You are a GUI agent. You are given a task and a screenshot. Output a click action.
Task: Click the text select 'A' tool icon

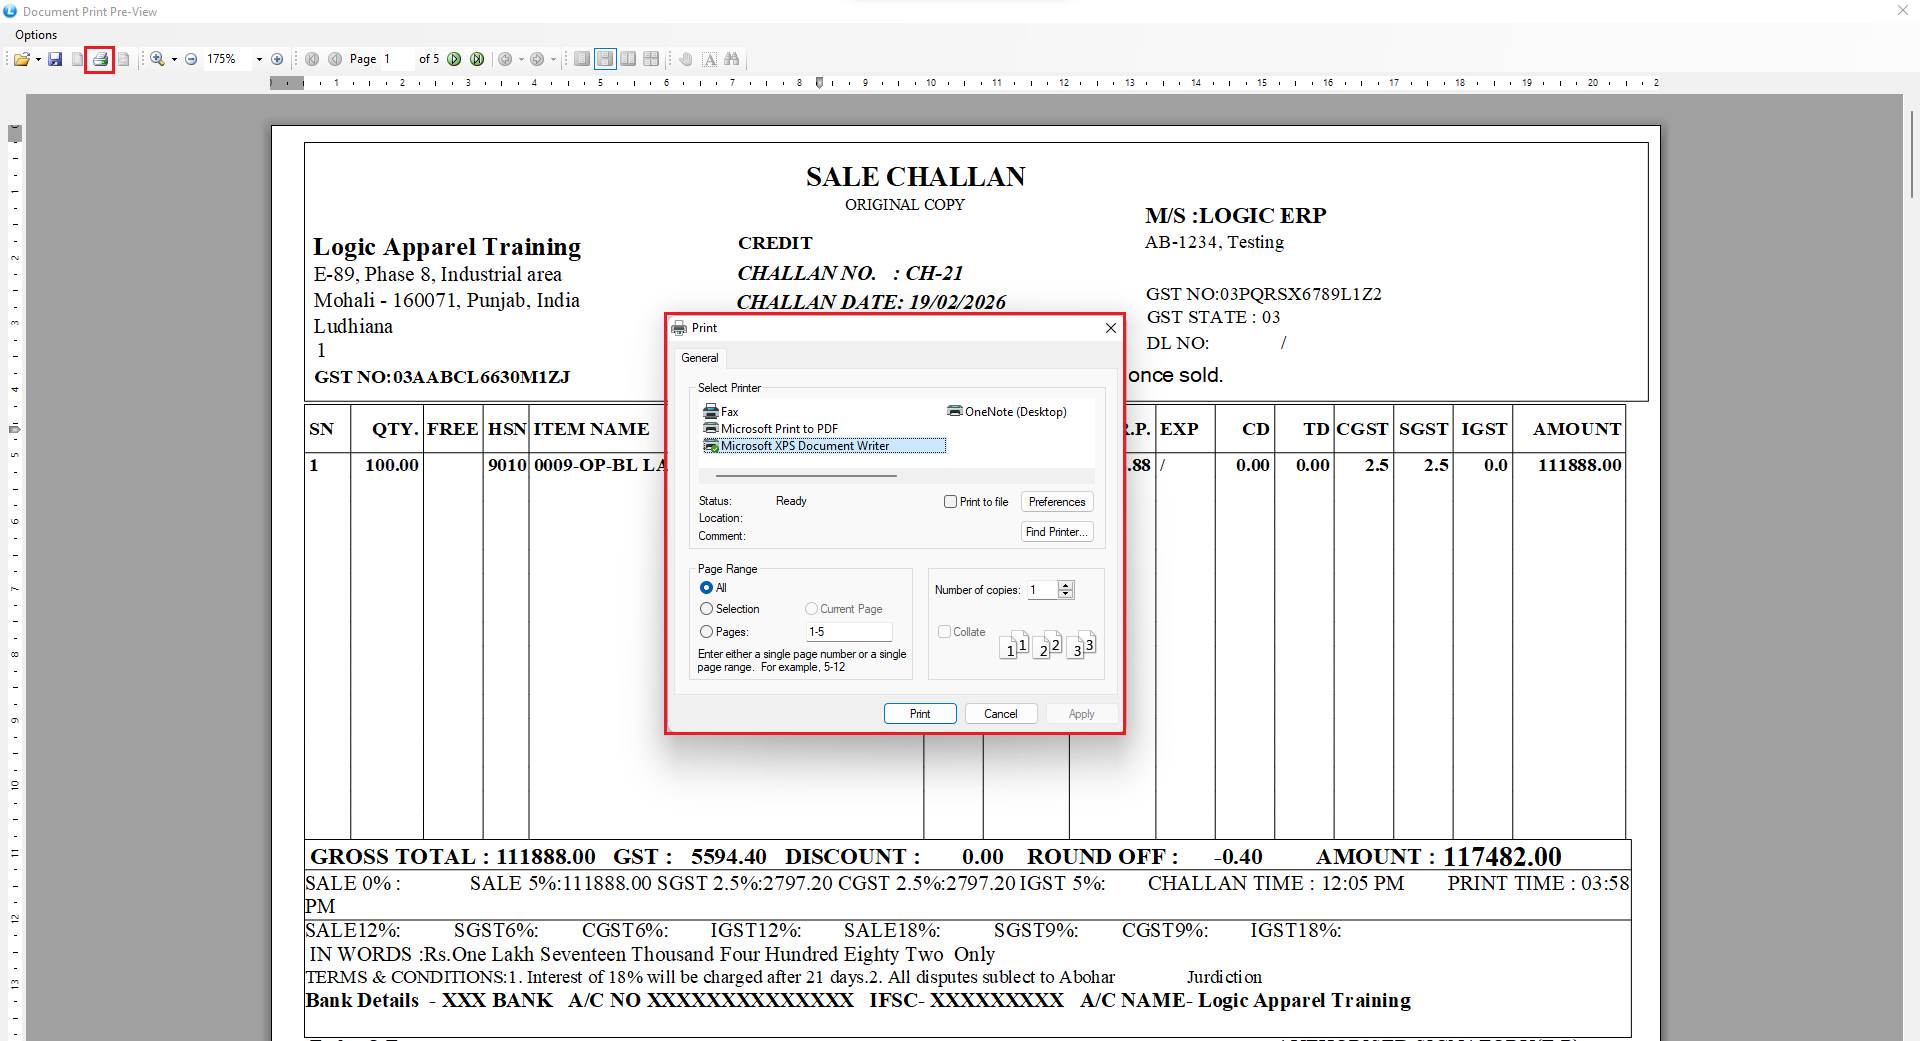click(709, 60)
